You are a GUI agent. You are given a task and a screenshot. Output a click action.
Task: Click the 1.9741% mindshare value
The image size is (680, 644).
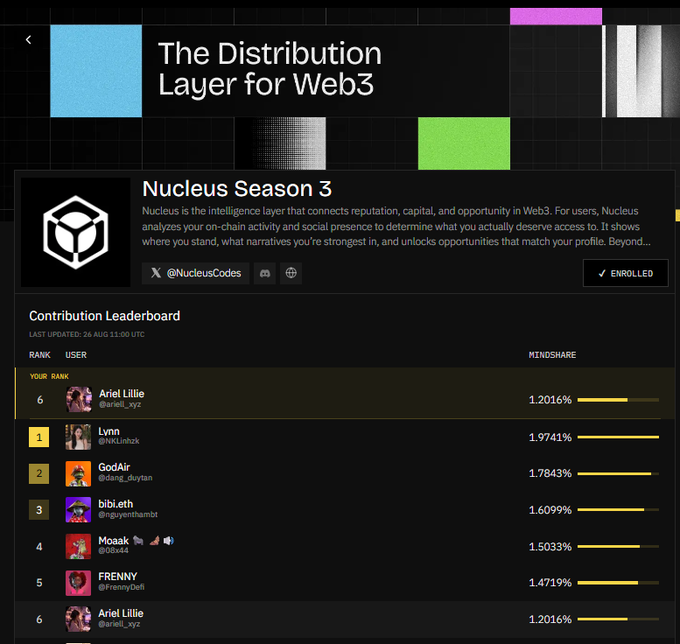point(550,437)
